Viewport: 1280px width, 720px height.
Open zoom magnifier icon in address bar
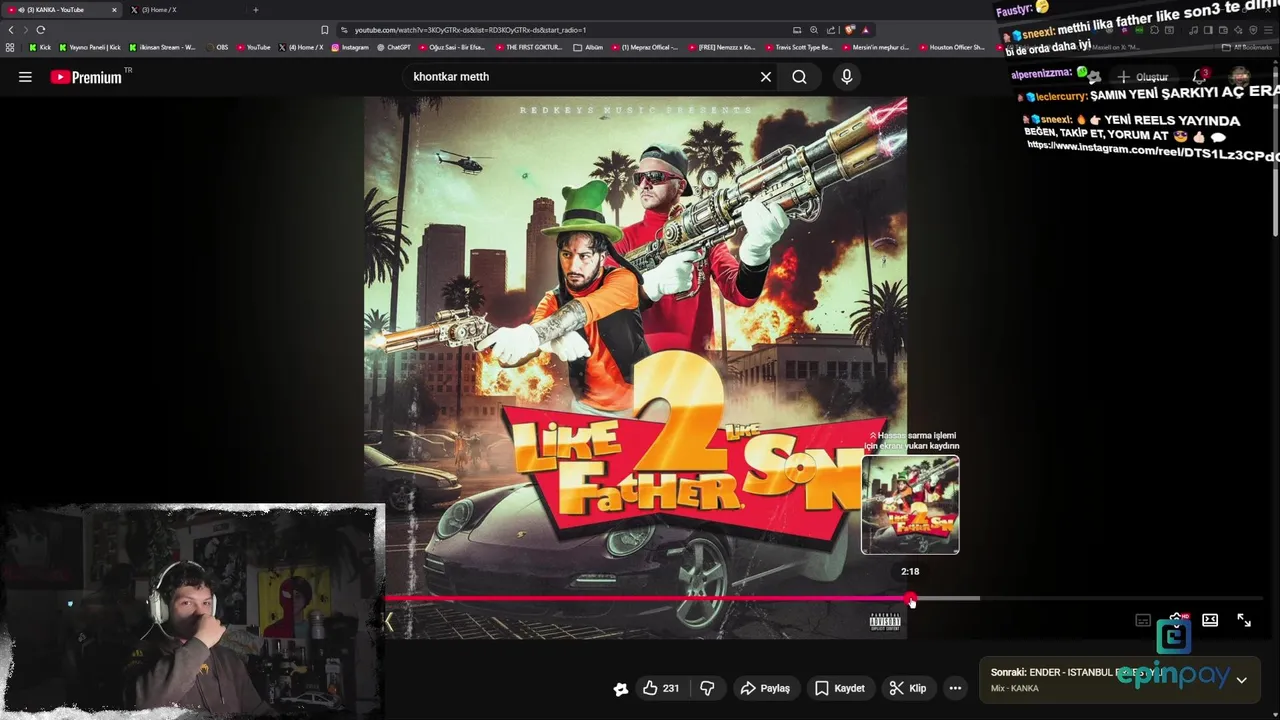click(814, 30)
